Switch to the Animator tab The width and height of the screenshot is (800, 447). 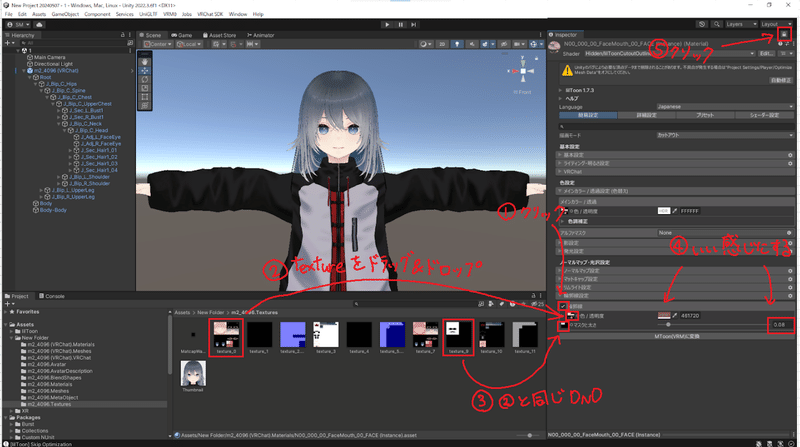pos(261,35)
